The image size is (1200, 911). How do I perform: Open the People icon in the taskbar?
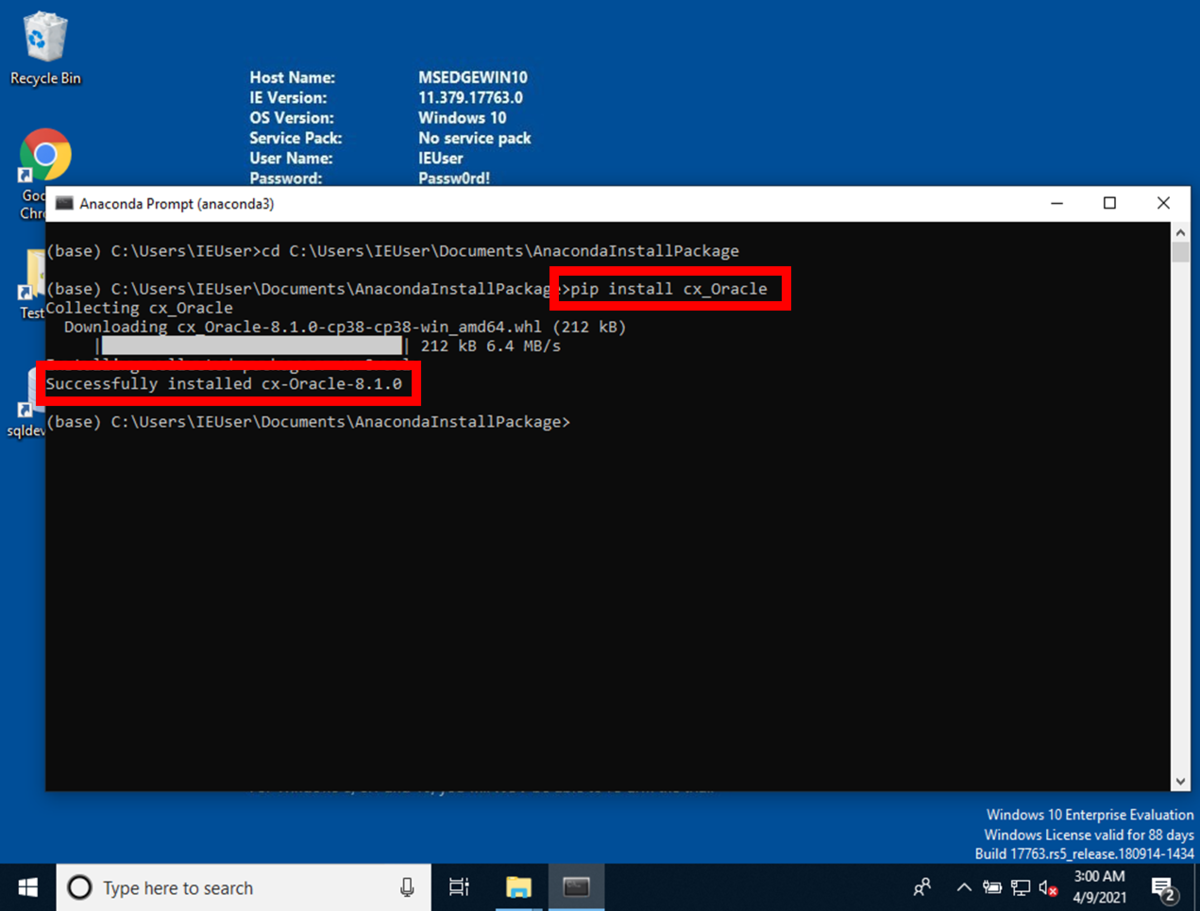click(x=923, y=887)
